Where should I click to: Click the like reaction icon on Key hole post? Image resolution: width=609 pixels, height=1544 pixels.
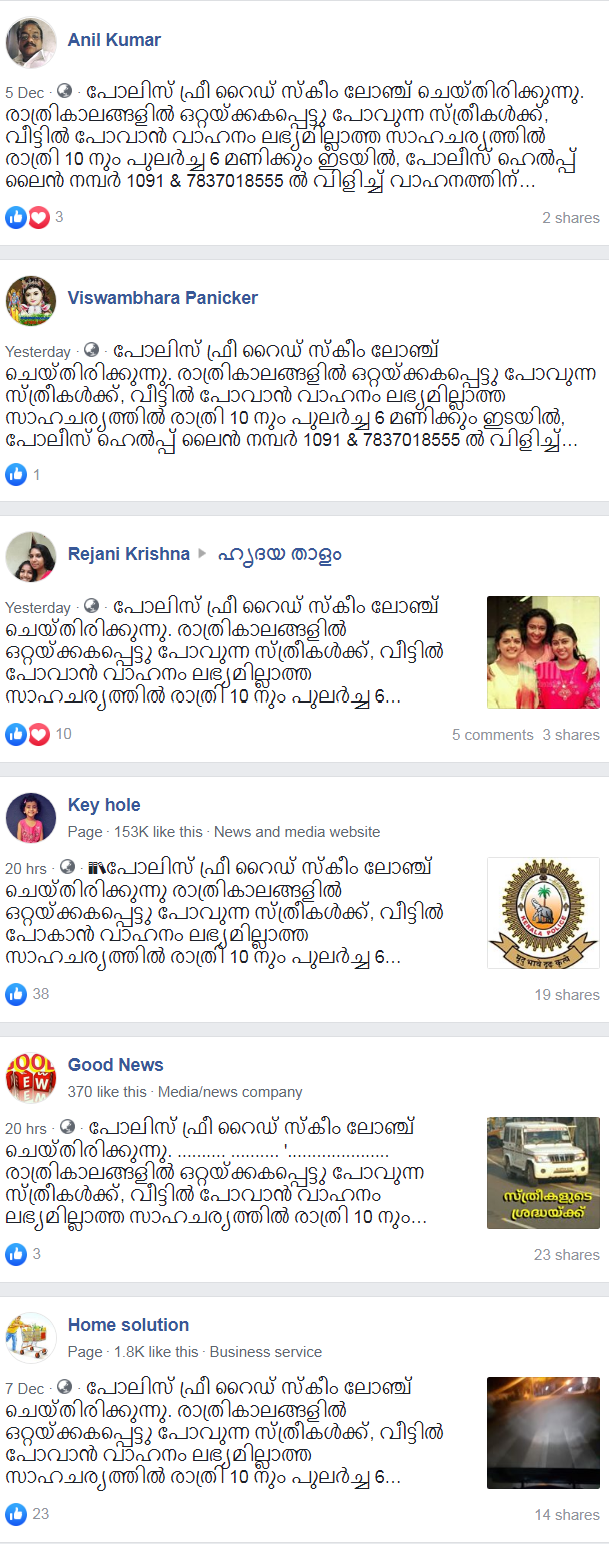coord(16,994)
